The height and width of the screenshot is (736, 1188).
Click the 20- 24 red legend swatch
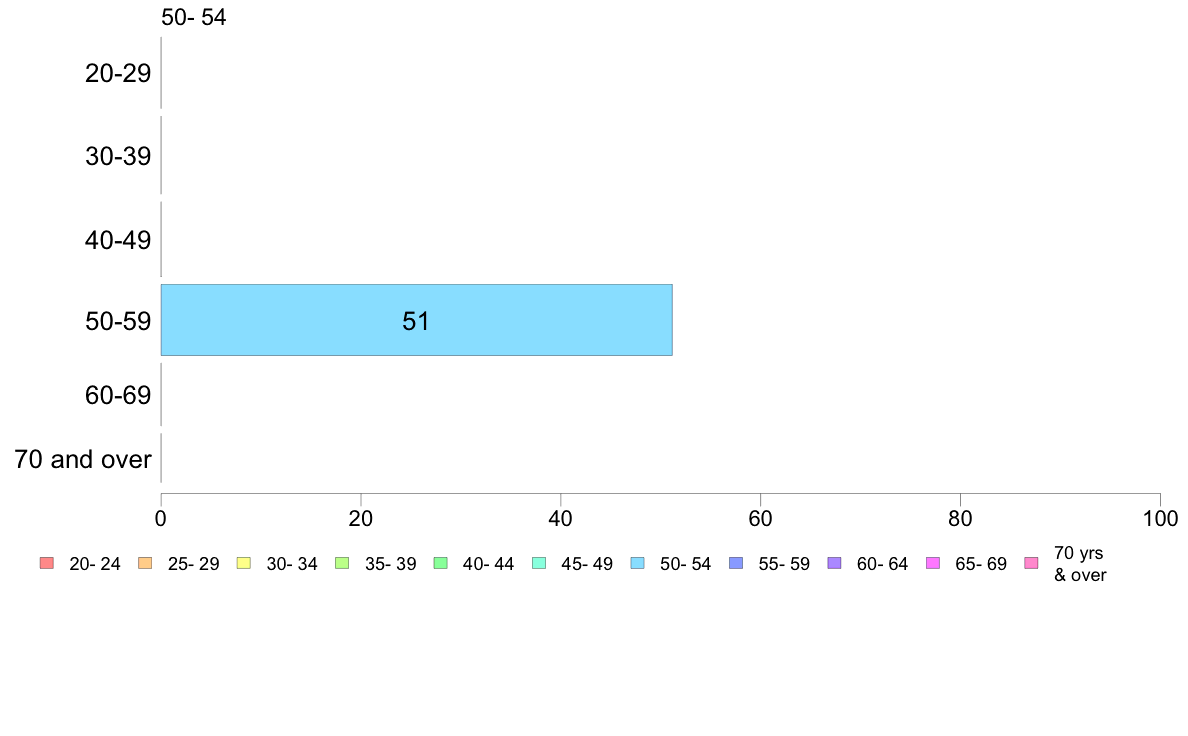pos(47,563)
